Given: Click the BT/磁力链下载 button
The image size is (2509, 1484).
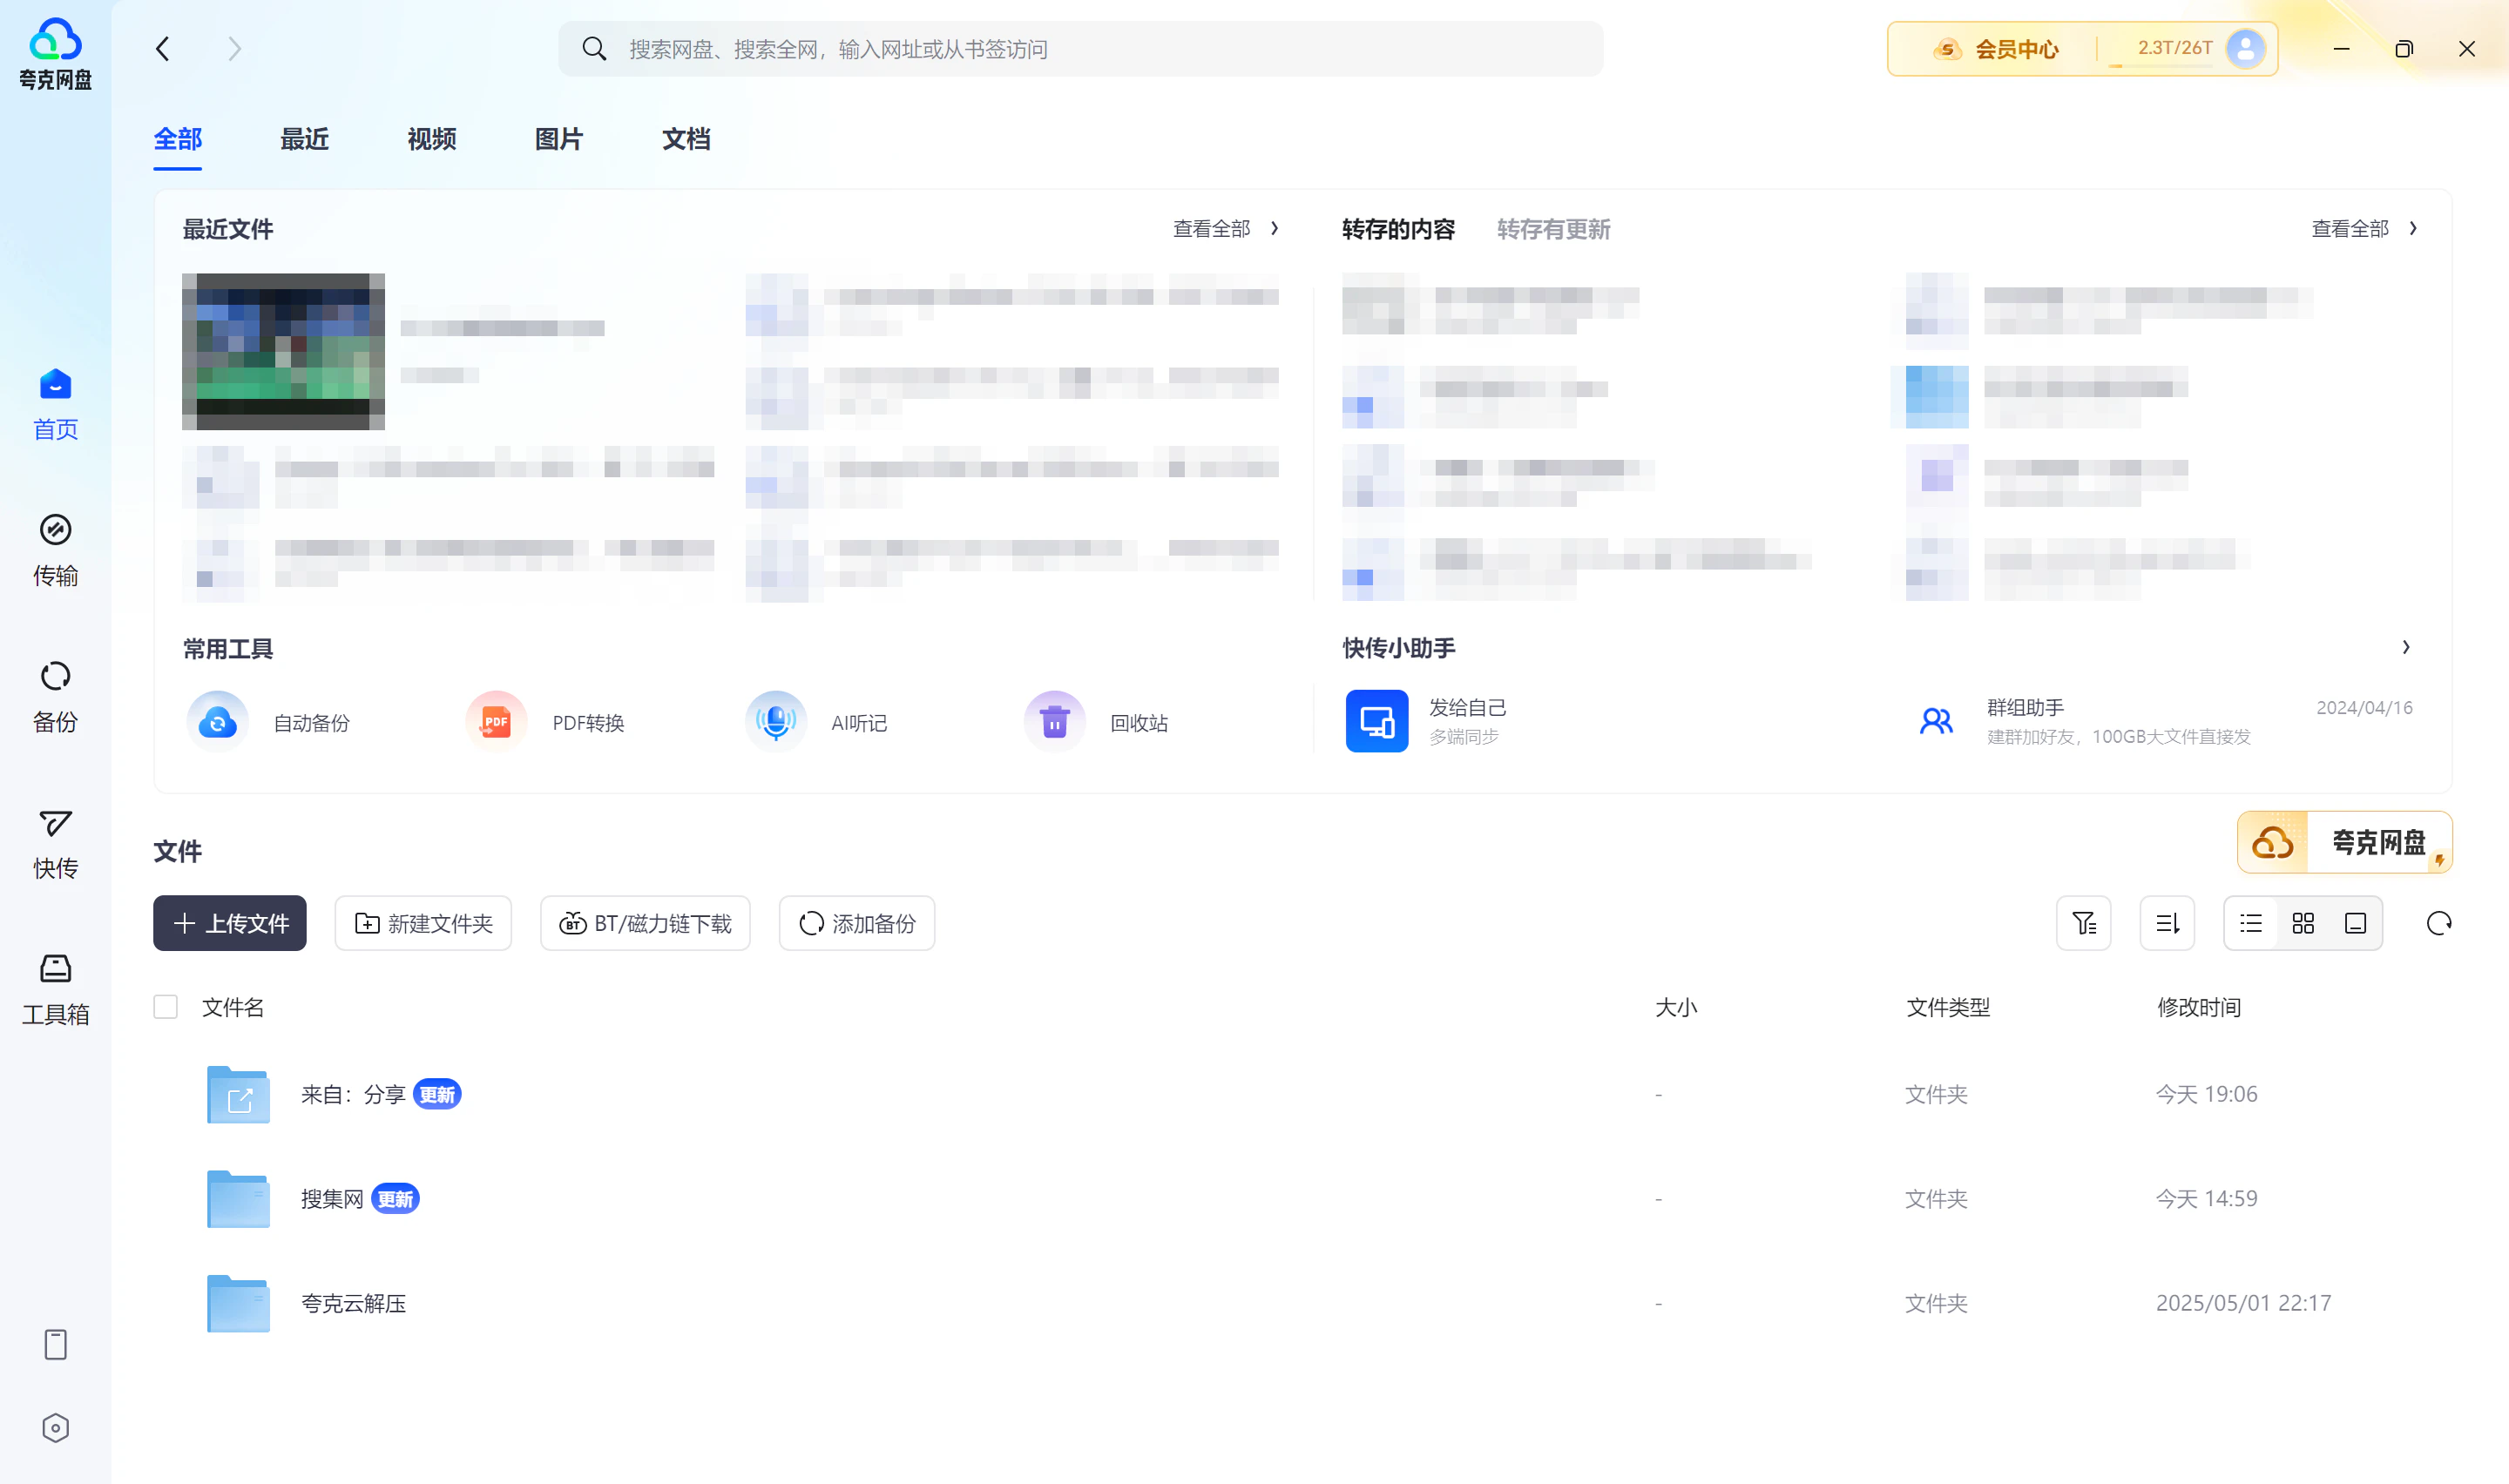Looking at the screenshot, I should [645, 923].
